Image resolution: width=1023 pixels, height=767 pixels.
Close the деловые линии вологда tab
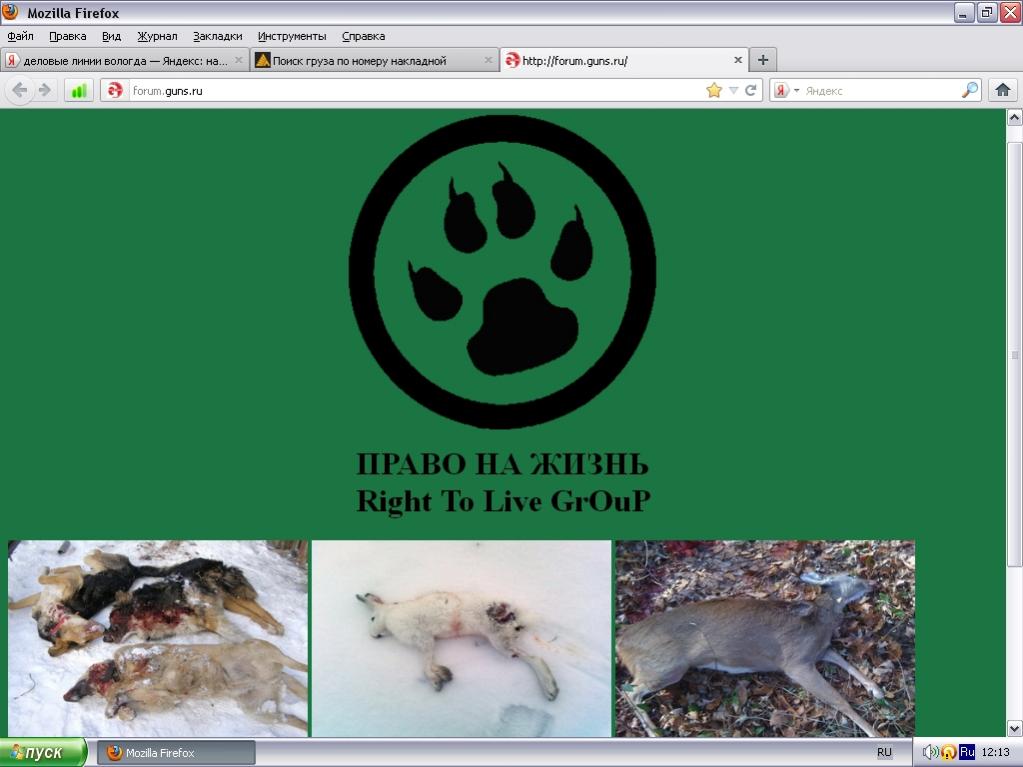[x=239, y=60]
